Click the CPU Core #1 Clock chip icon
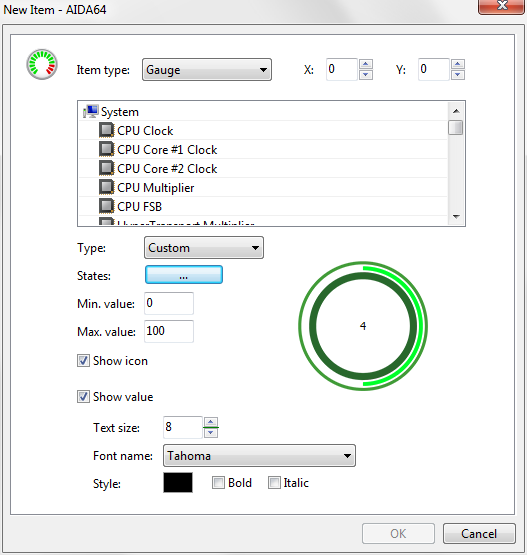Screen dimensions: 527x555 point(107,149)
